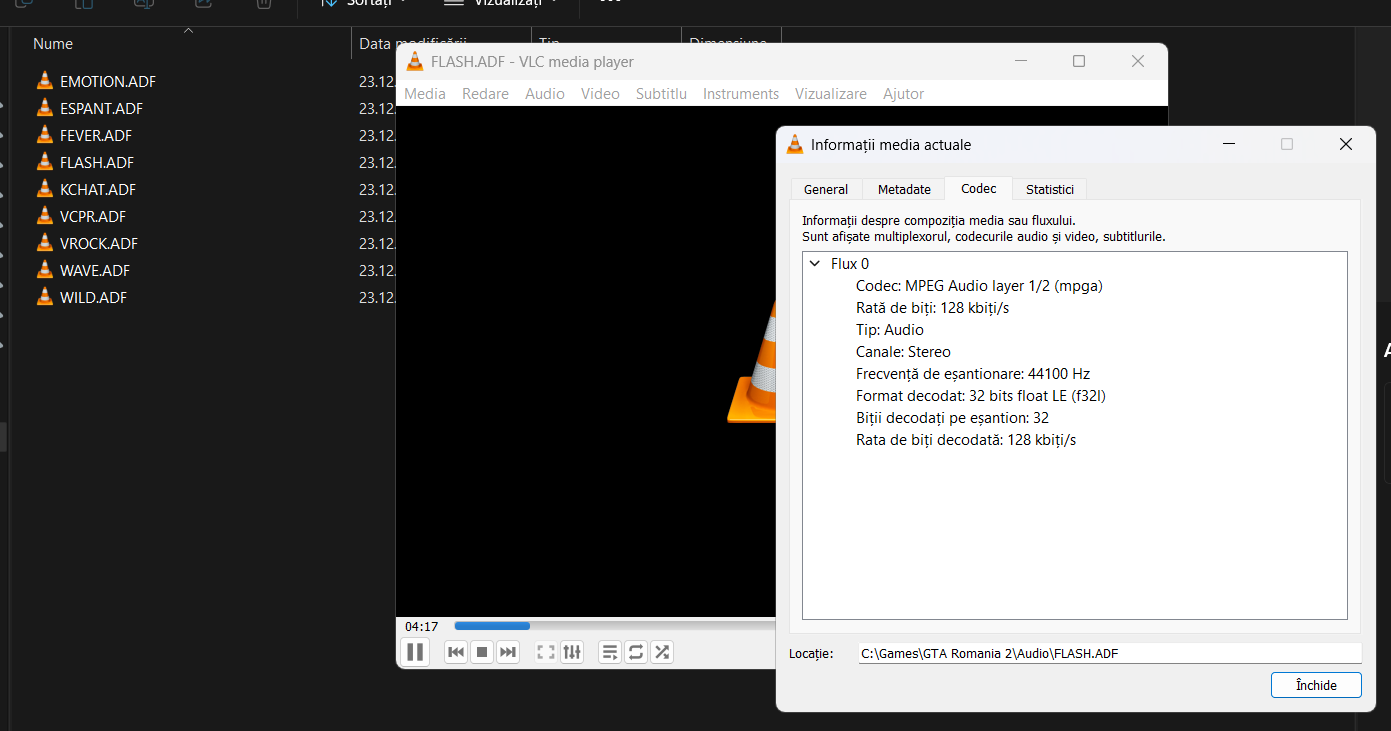Click the VLC cone icon for VCPR.ADF
The width and height of the screenshot is (1391, 731).
click(x=44, y=216)
